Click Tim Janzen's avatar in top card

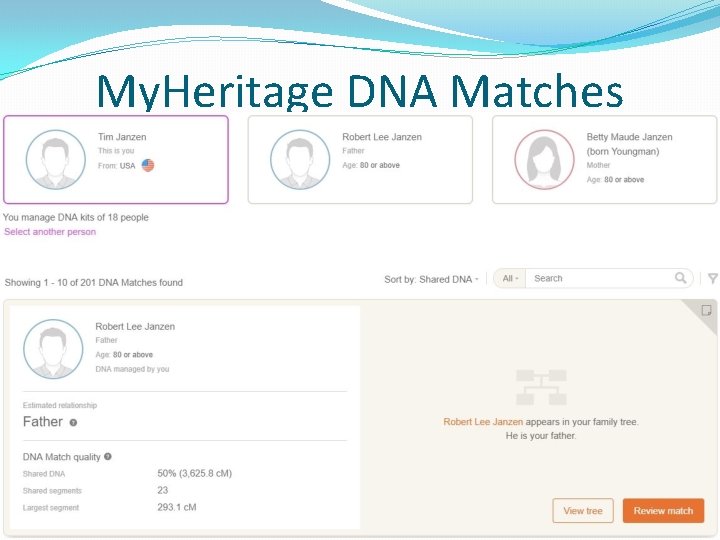tap(56, 159)
